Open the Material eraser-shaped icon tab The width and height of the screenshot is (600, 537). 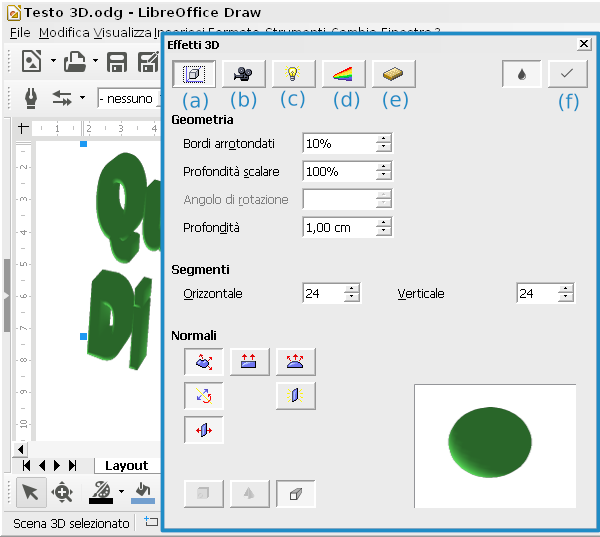pos(393,74)
